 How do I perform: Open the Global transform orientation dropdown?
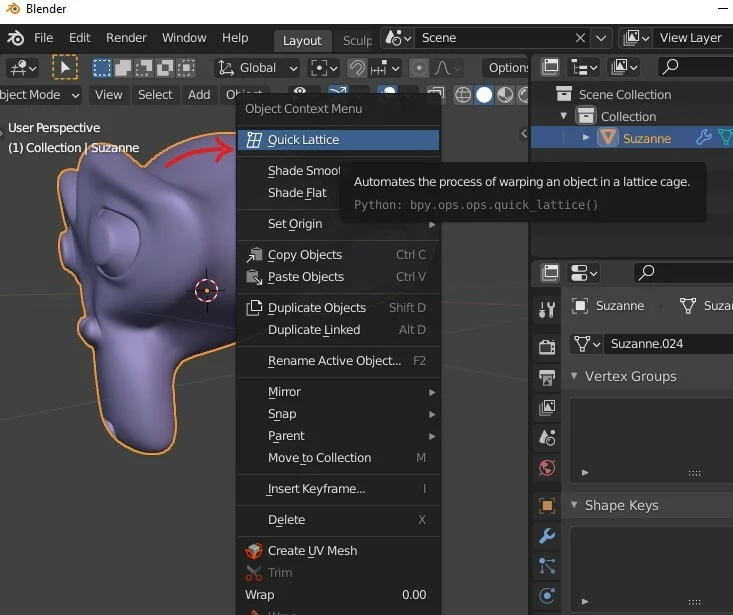pos(258,68)
